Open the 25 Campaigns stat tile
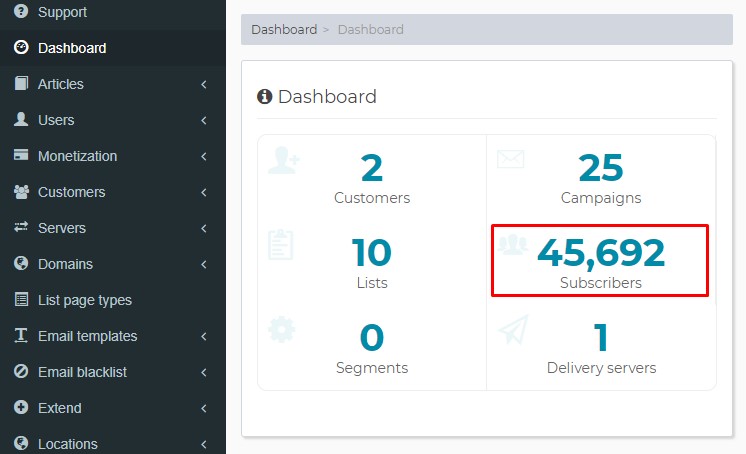Screen dimensions: 746x454 601,178
